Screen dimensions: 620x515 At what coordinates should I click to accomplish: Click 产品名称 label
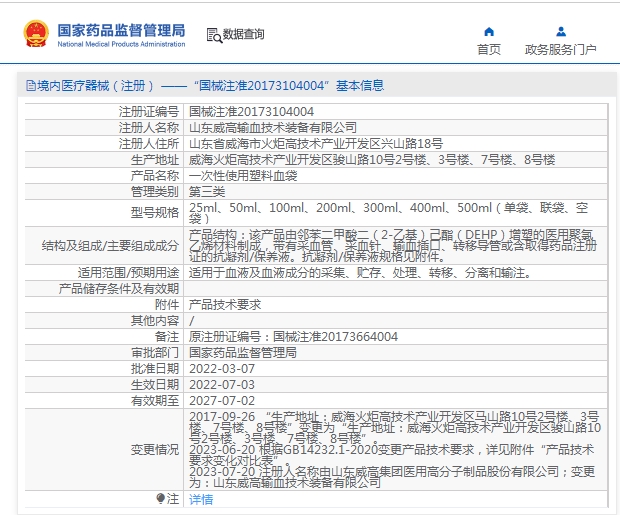(155, 175)
